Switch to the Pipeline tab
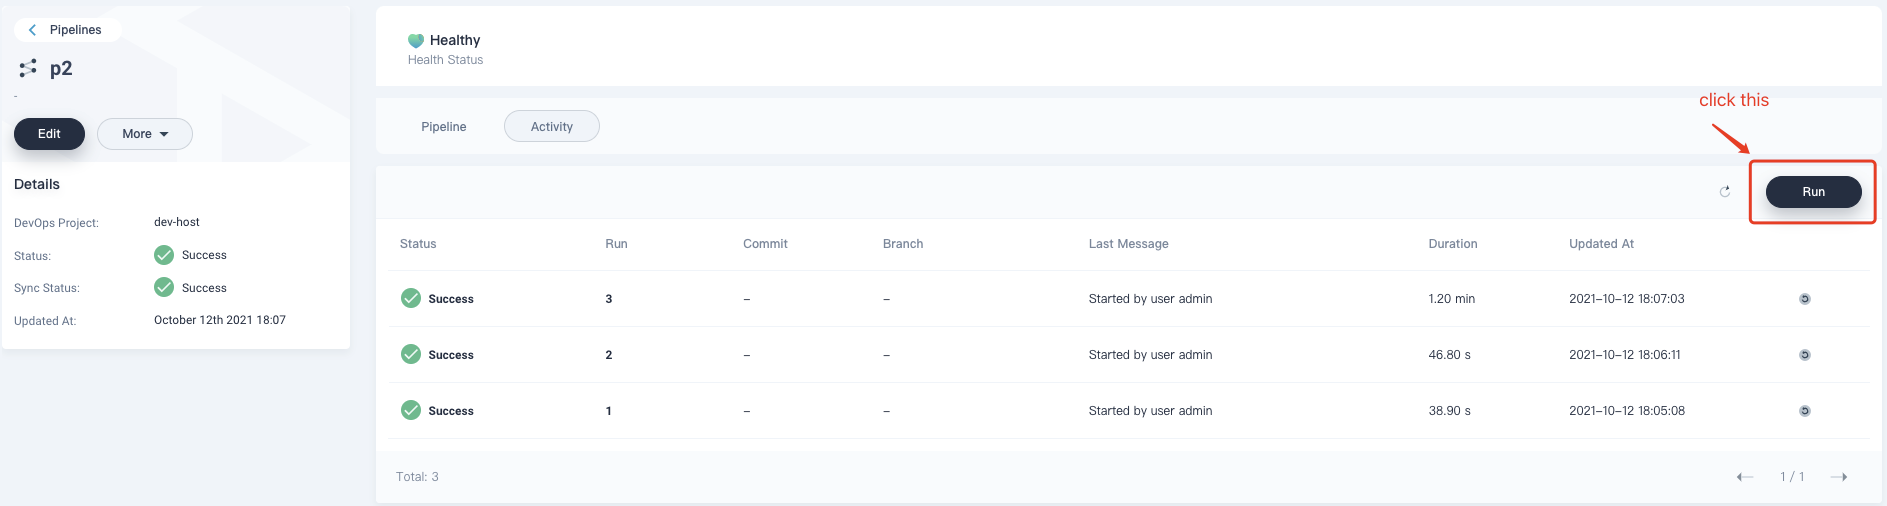The height and width of the screenshot is (506, 1887). 444,127
